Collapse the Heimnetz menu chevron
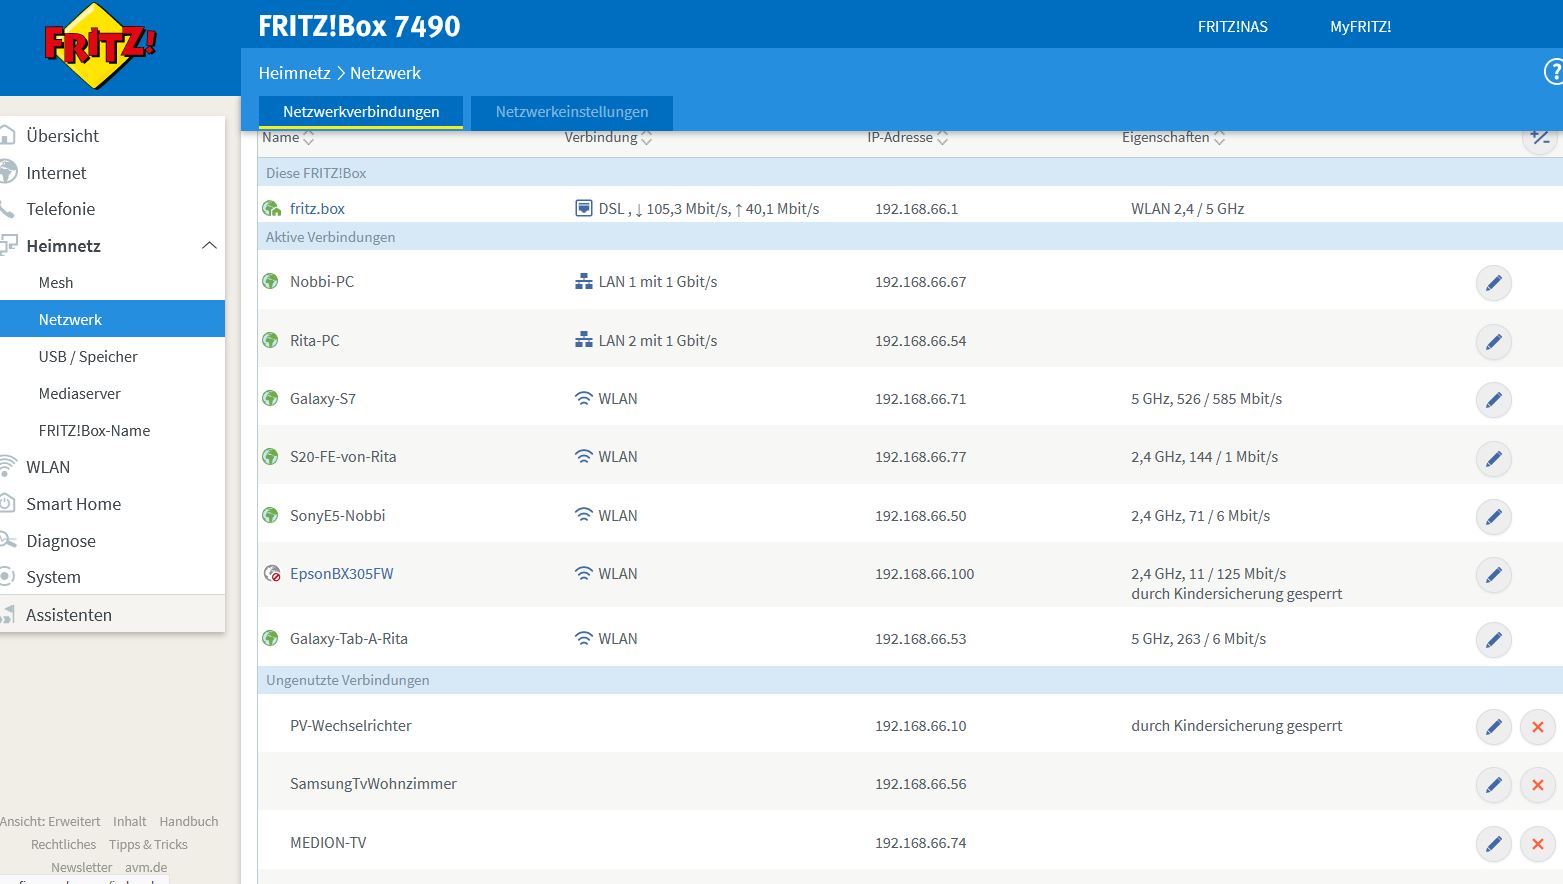 (209, 245)
